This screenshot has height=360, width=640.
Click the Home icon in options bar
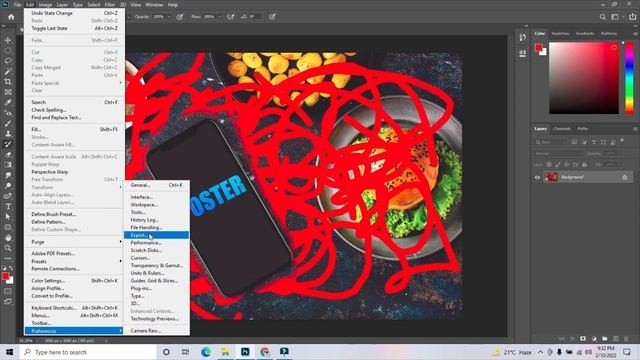[11, 17]
